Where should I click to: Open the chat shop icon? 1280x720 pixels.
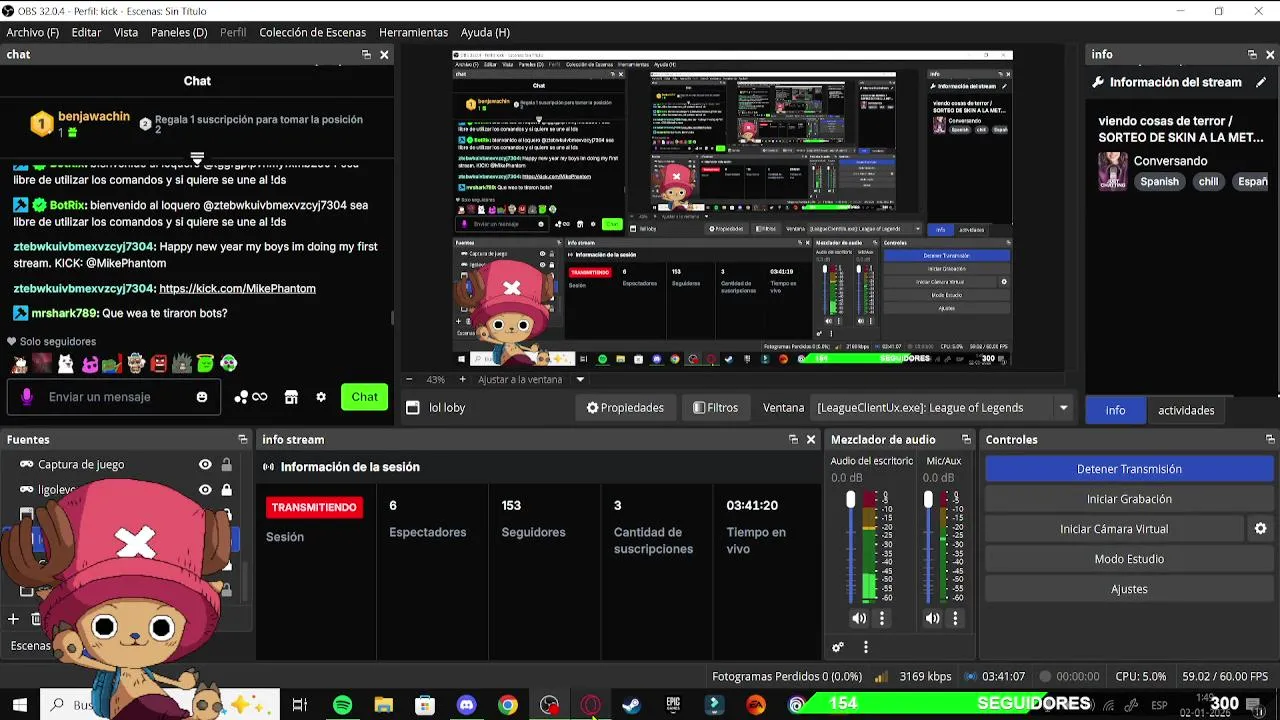tap(291, 397)
